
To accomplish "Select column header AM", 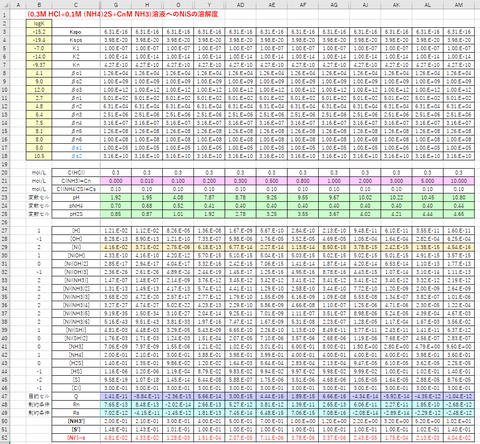I will click(459, 5).
